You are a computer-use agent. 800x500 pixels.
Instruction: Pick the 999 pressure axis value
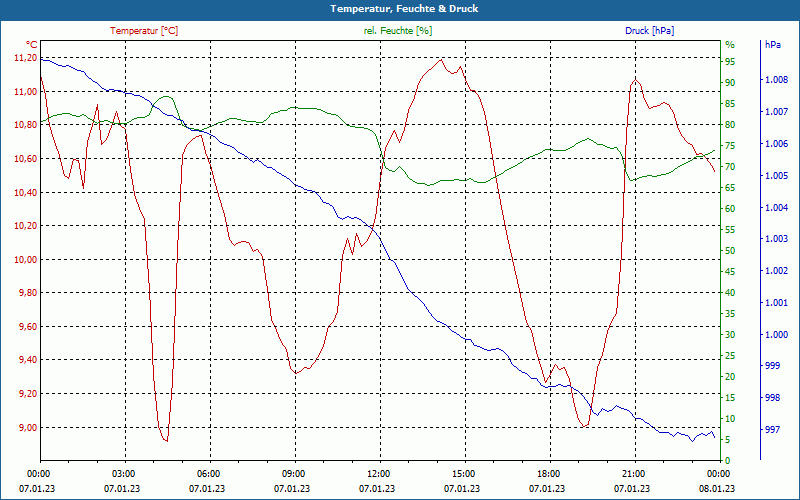(772, 366)
